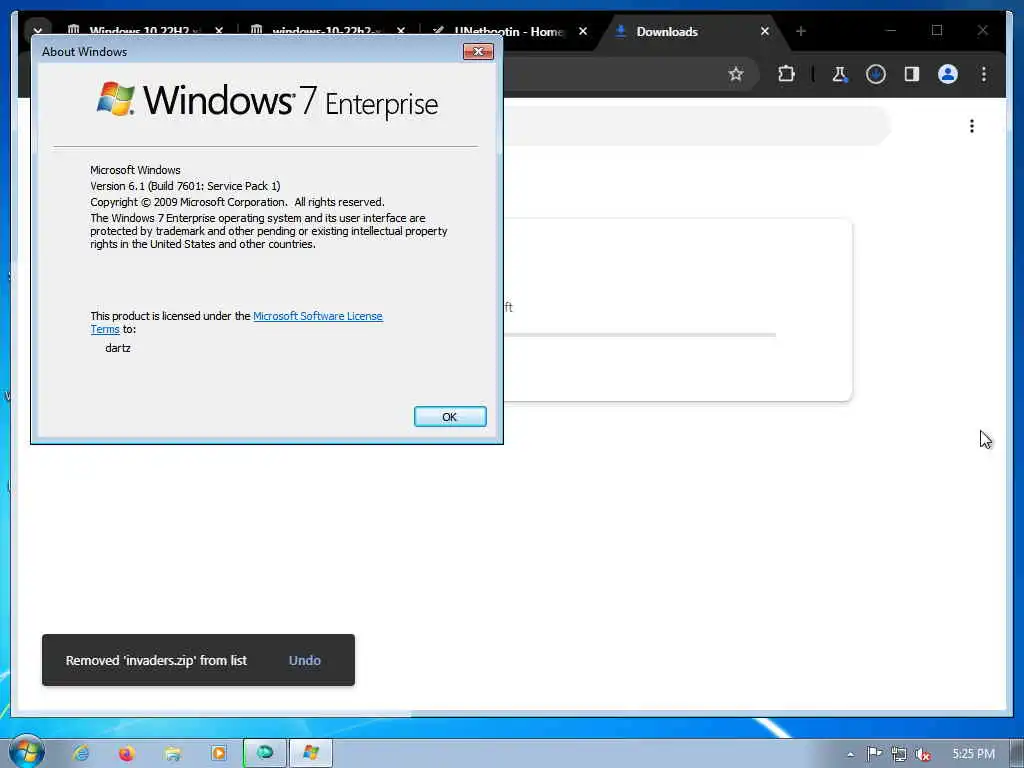Click the 5:25 PM clock
Viewport: 1024px width, 768px height.
pyautogui.click(x=973, y=754)
